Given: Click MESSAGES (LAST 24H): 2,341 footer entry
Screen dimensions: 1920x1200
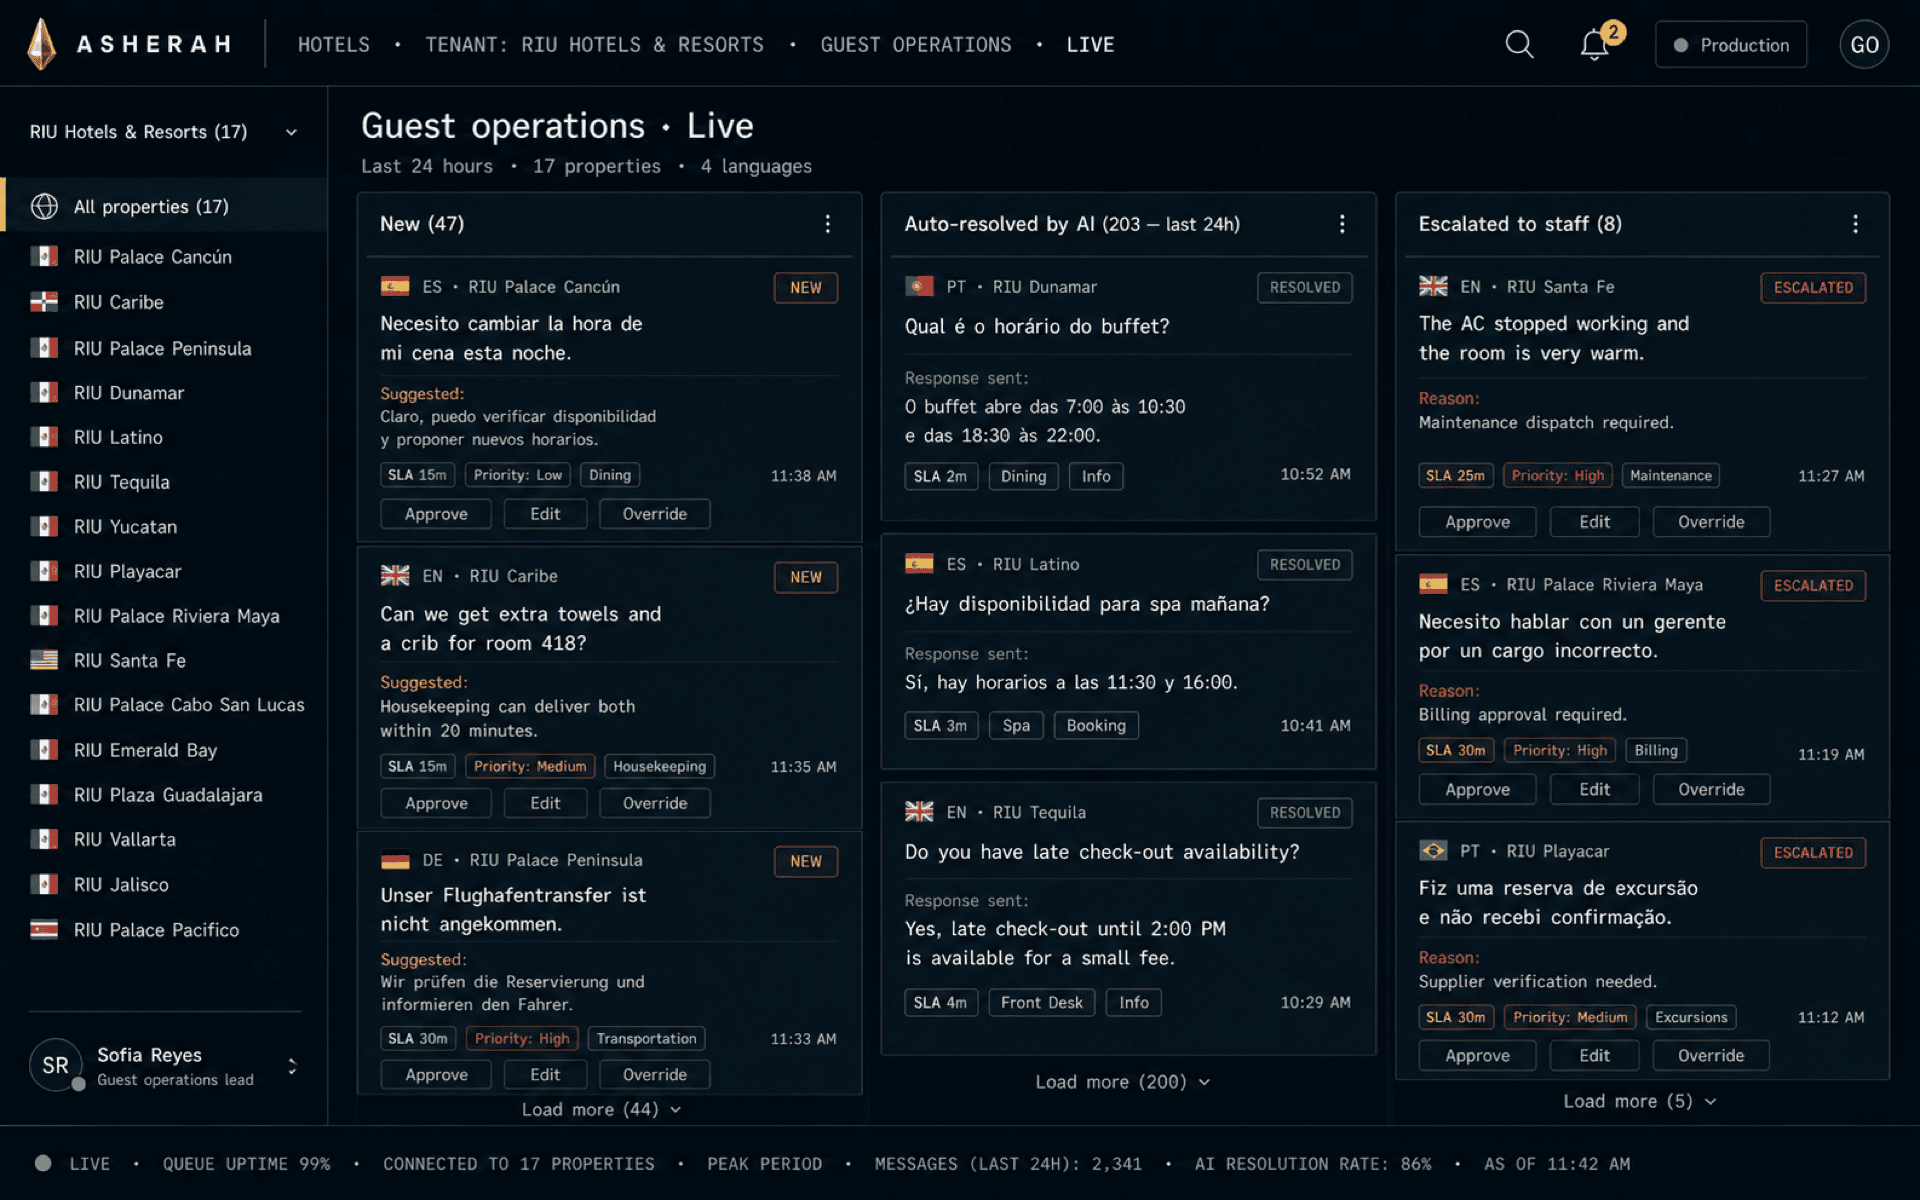Looking at the screenshot, I should point(1008,1164).
